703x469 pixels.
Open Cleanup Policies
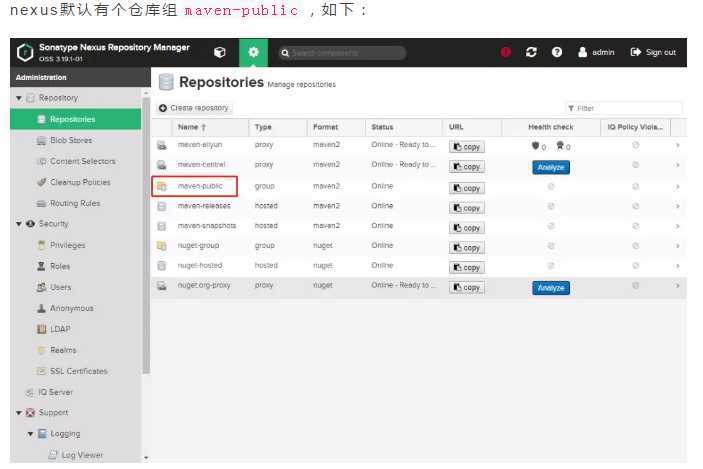tap(80, 182)
